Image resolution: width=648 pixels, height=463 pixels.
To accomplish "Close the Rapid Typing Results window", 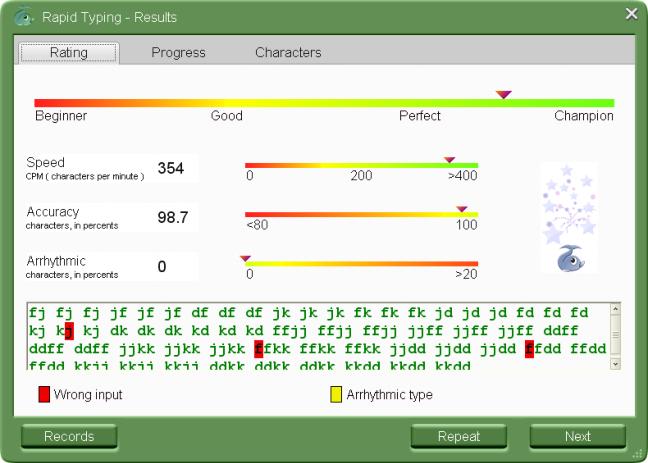I will pyautogui.click(x=631, y=14).
